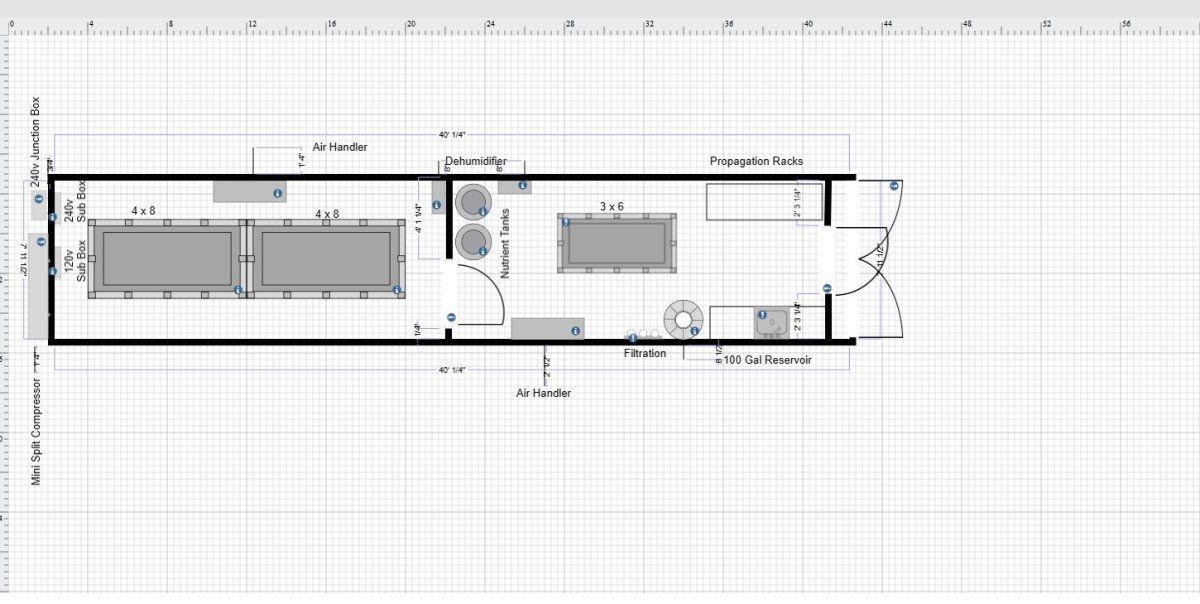Select the right 4 x 8 grow table
1200x604 pixels.
[326, 259]
